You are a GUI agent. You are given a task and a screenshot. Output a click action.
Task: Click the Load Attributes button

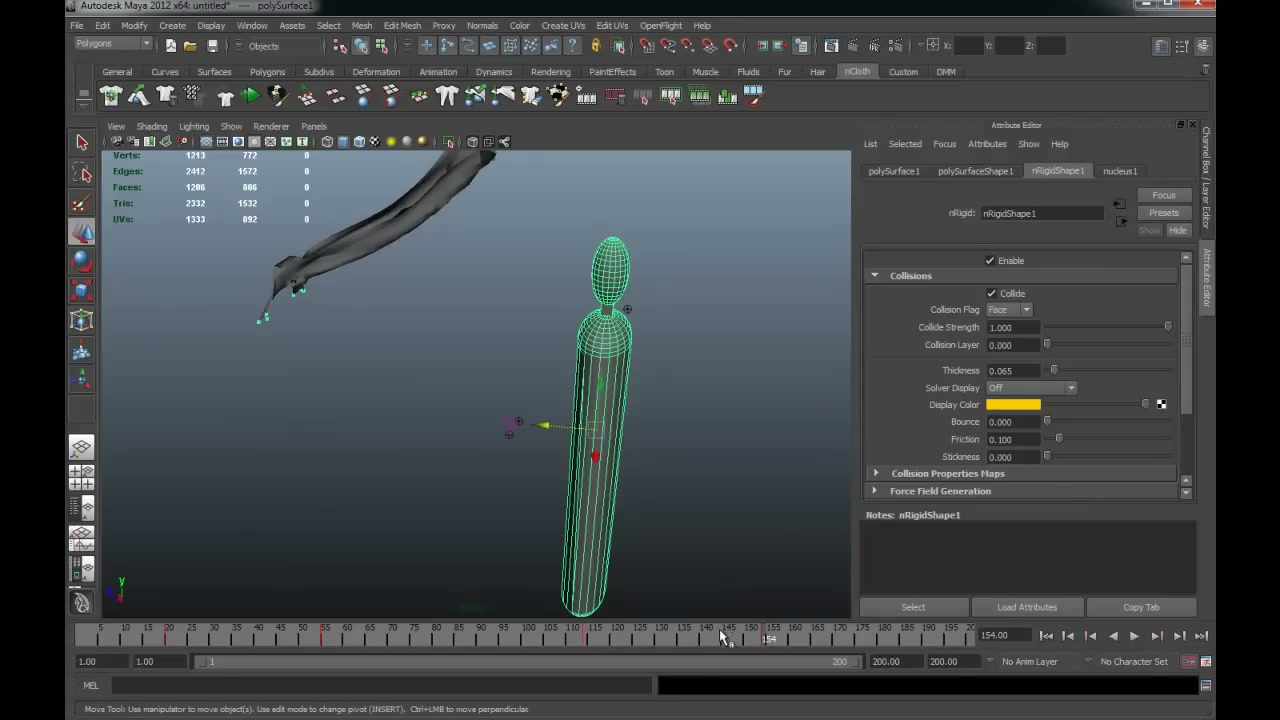(1026, 607)
